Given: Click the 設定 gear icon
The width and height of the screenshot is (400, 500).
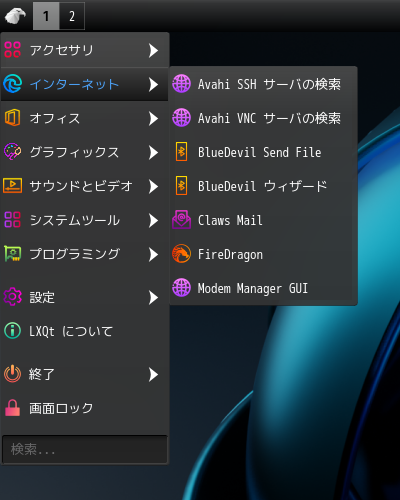Looking at the screenshot, I should pyautogui.click(x=13, y=297).
